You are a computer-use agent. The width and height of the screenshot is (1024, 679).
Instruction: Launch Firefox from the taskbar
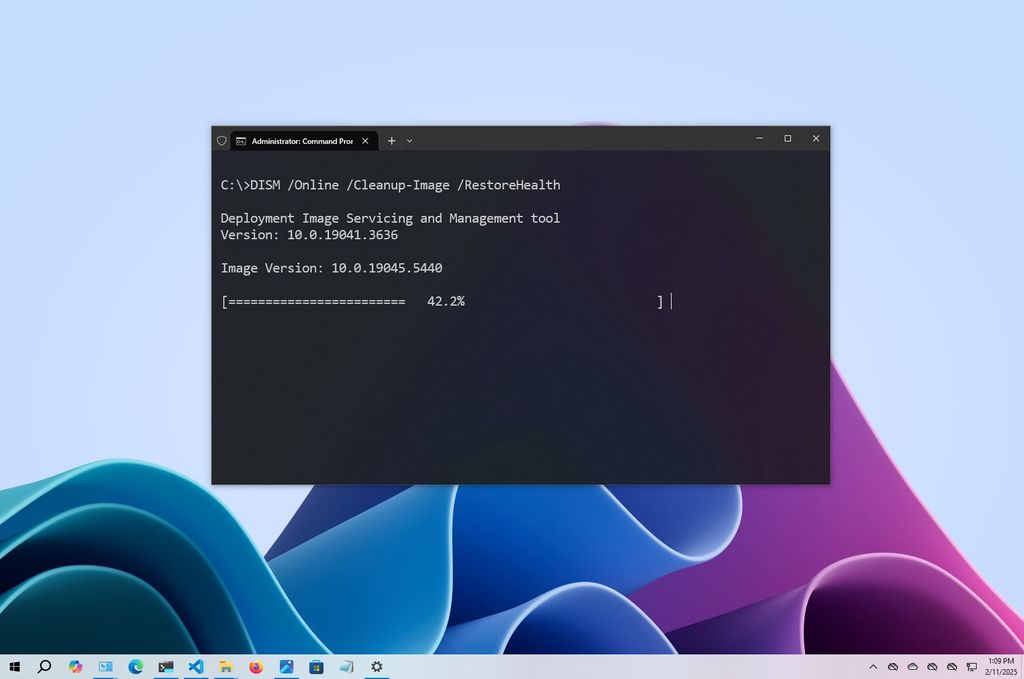[256, 667]
